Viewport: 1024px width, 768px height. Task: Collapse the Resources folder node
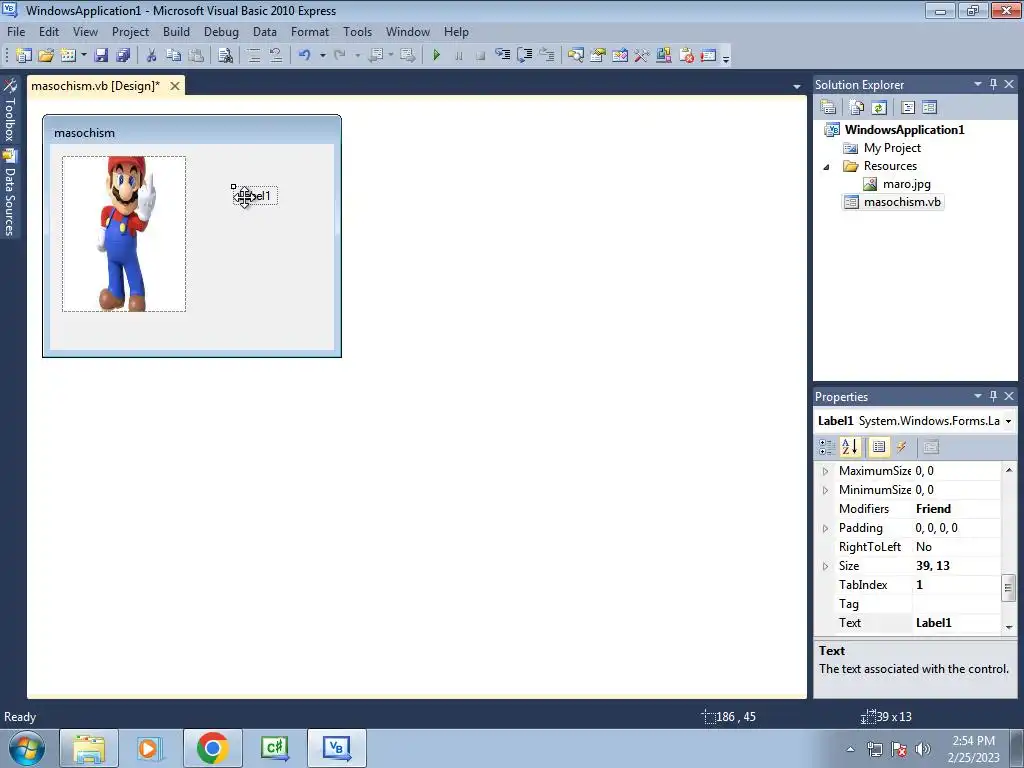pyautogui.click(x=826, y=167)
